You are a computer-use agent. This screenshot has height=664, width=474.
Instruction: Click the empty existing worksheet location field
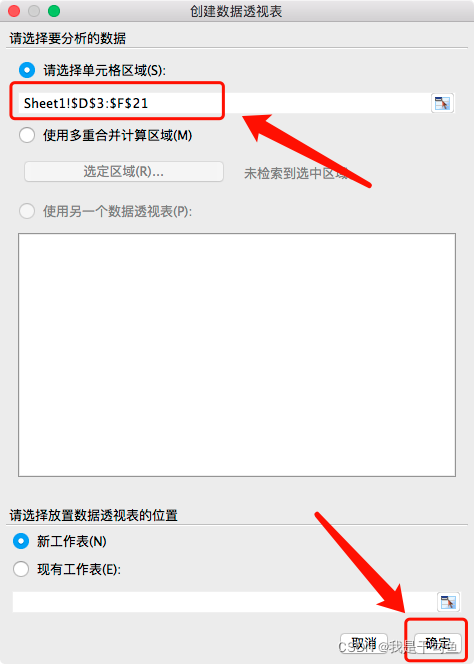(x=224, y=602)
